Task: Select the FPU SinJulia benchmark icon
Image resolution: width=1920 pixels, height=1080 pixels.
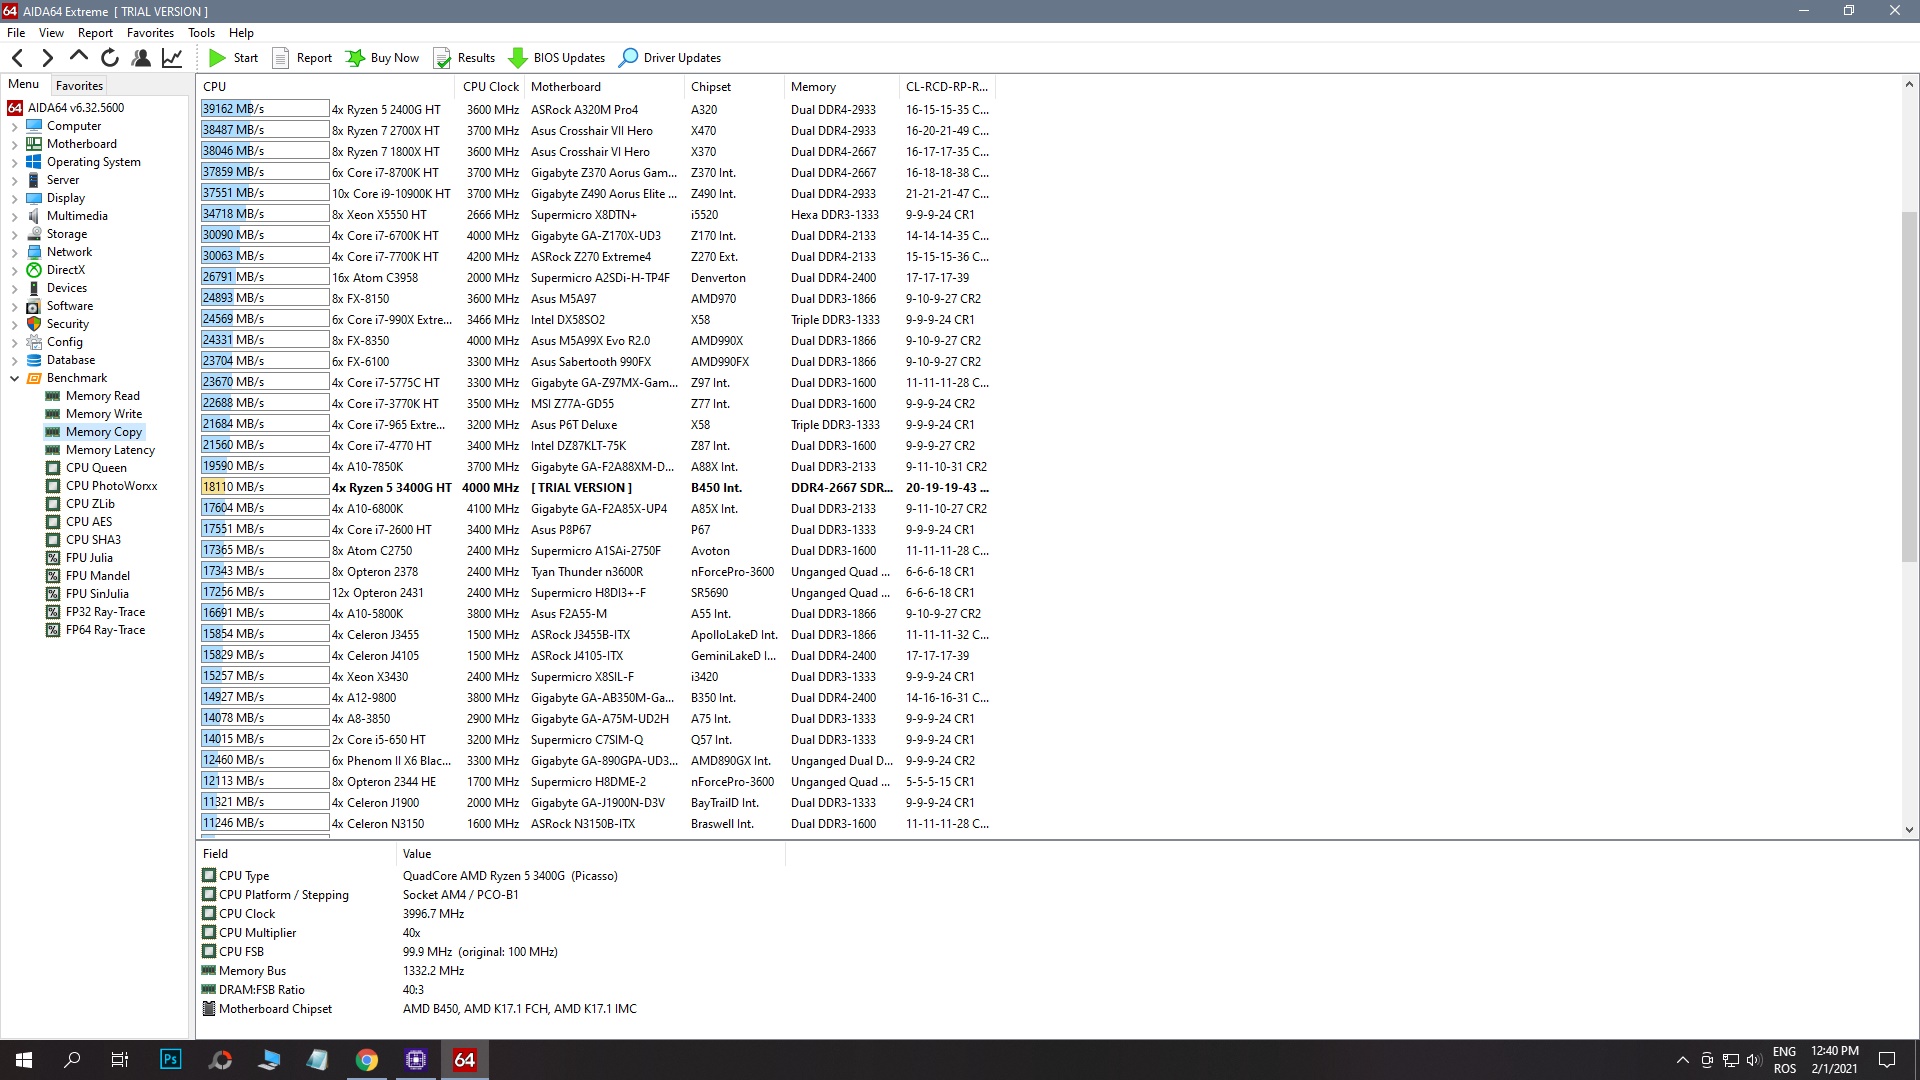Action: (53, 594)
